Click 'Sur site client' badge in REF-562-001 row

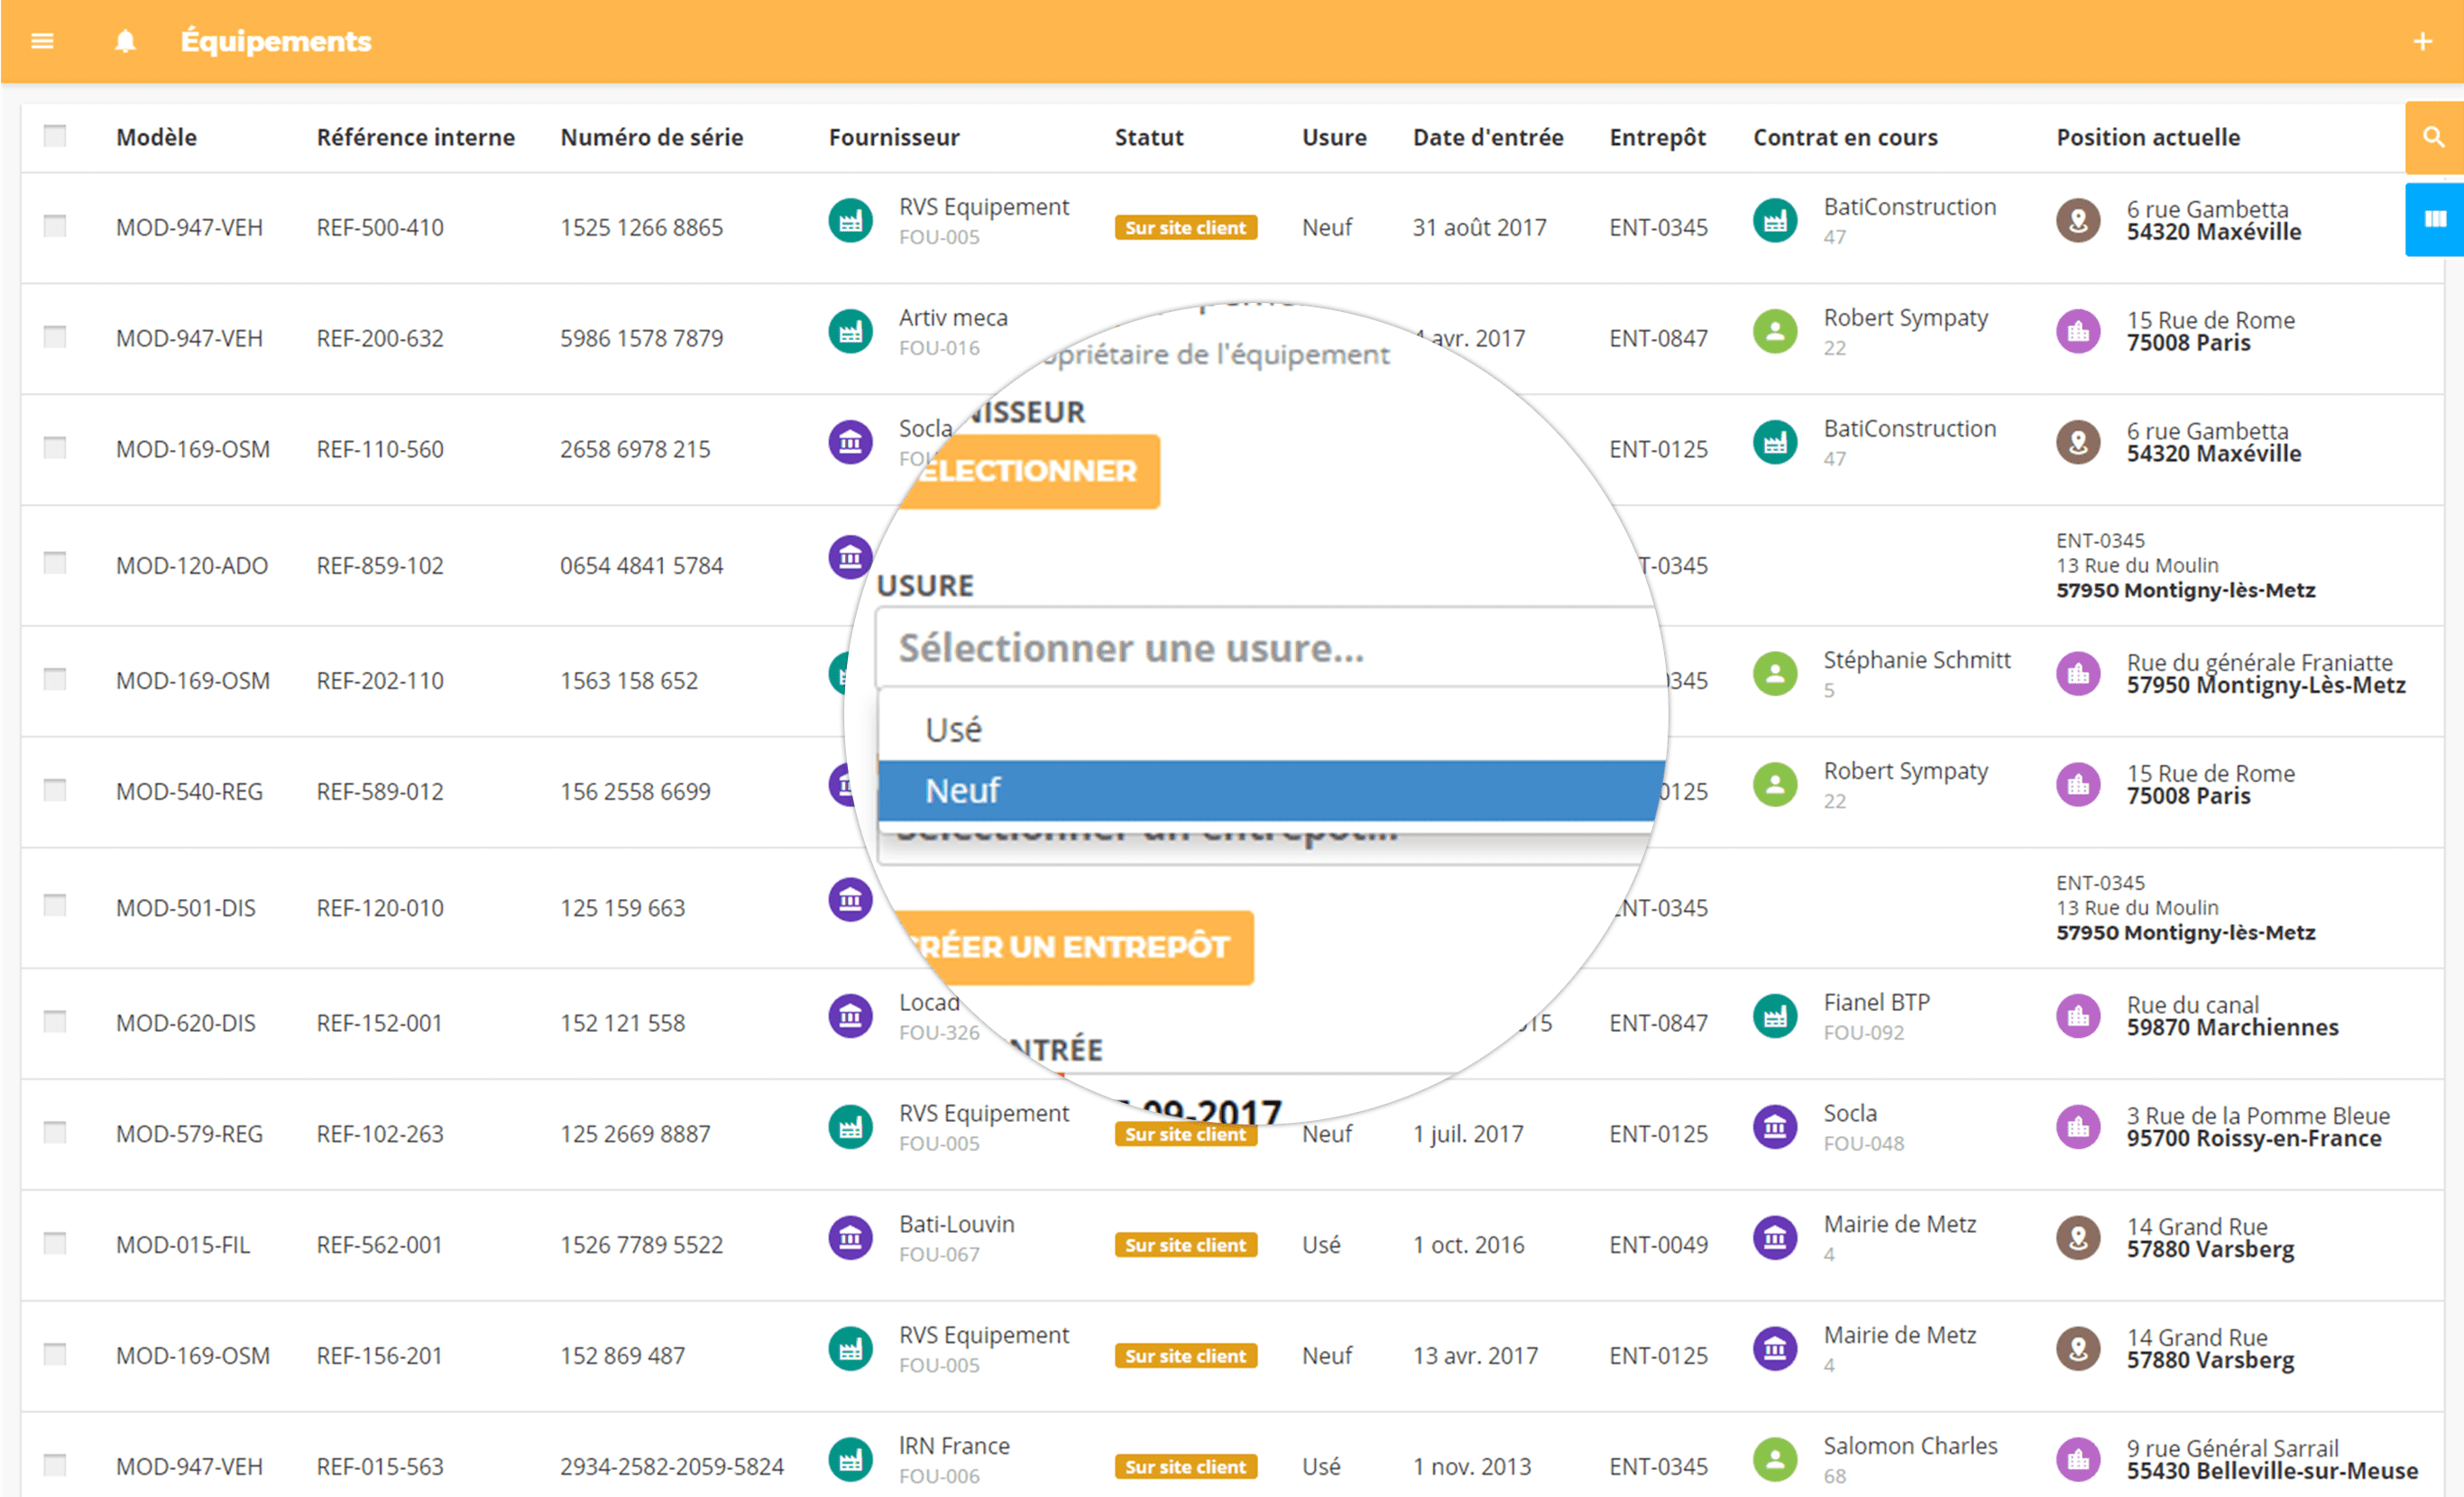[x=1185, y=1245]
